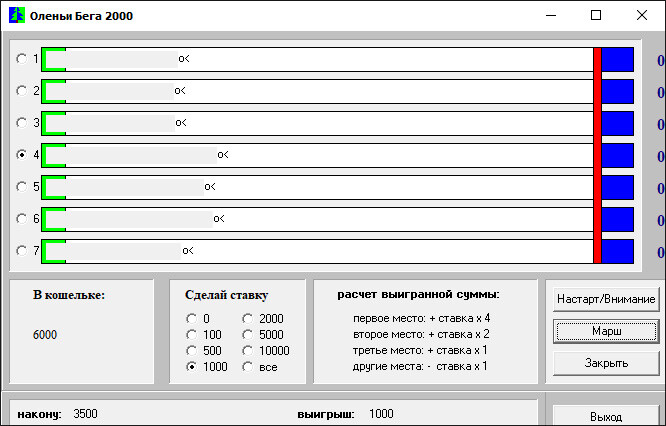Click the gray progress trail in lane 1
666x426 pixels.
[121, 59]
